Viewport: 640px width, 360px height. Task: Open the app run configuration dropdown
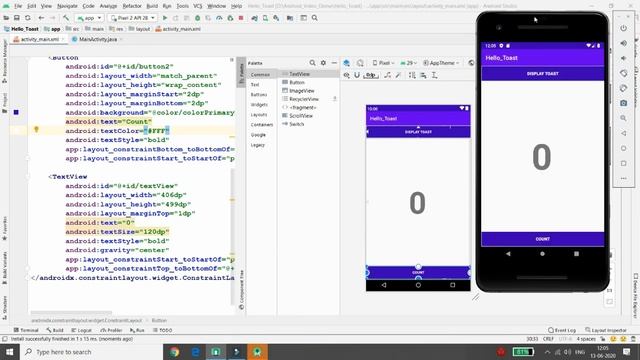(x=89, y=18)
